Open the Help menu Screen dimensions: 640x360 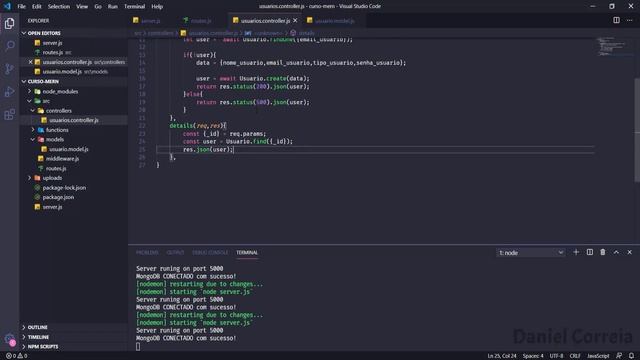[157, 7]
